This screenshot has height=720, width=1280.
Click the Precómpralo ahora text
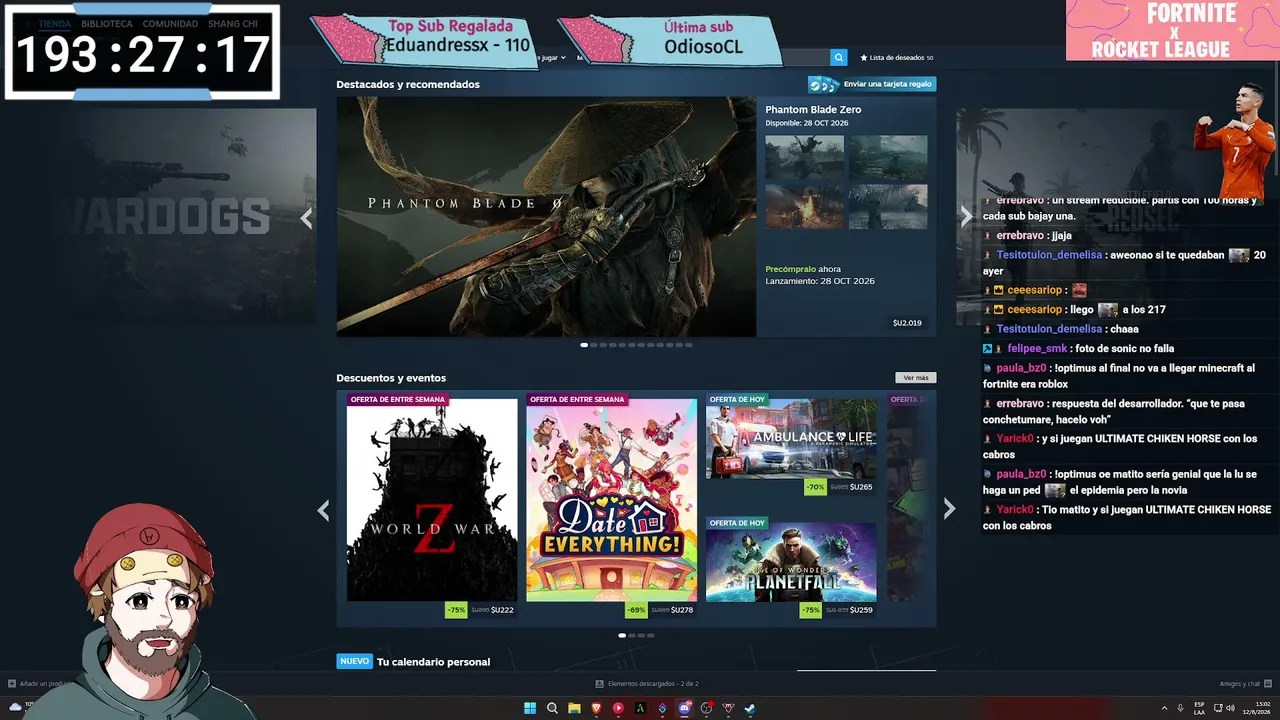click(803, 269)
